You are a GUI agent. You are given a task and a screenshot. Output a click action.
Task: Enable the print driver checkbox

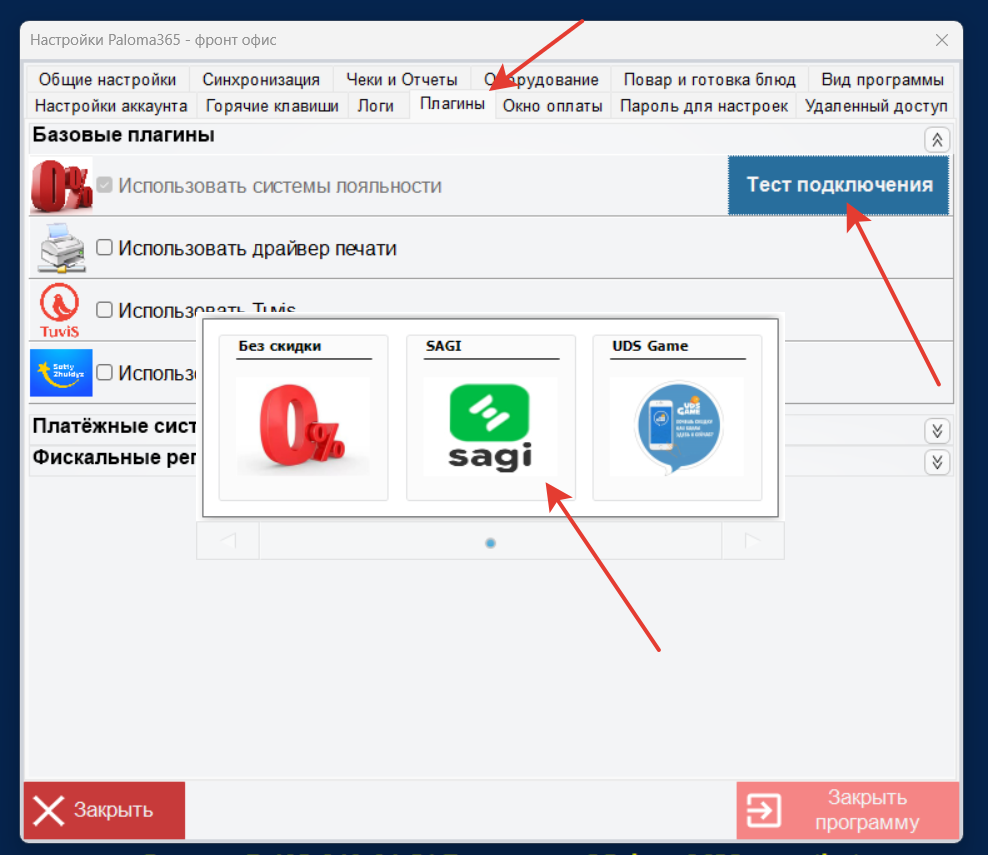105,248
